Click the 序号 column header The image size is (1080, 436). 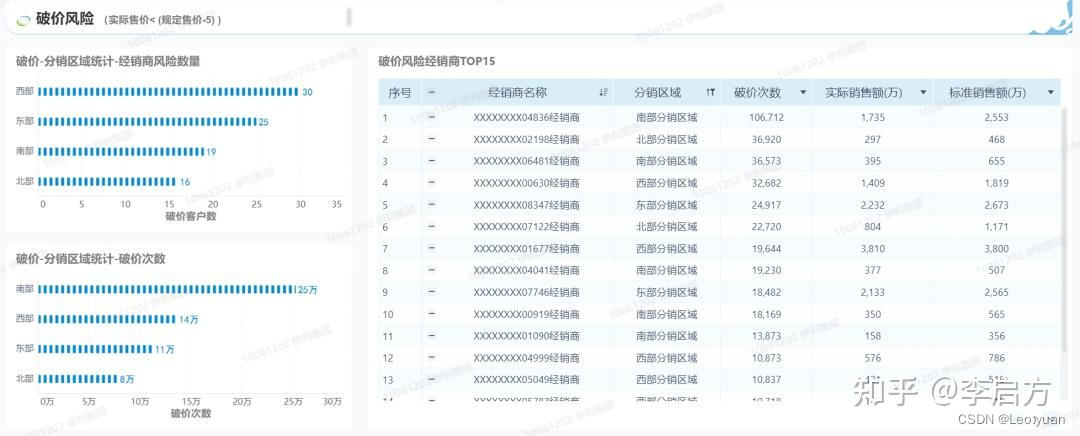point(399,93)
